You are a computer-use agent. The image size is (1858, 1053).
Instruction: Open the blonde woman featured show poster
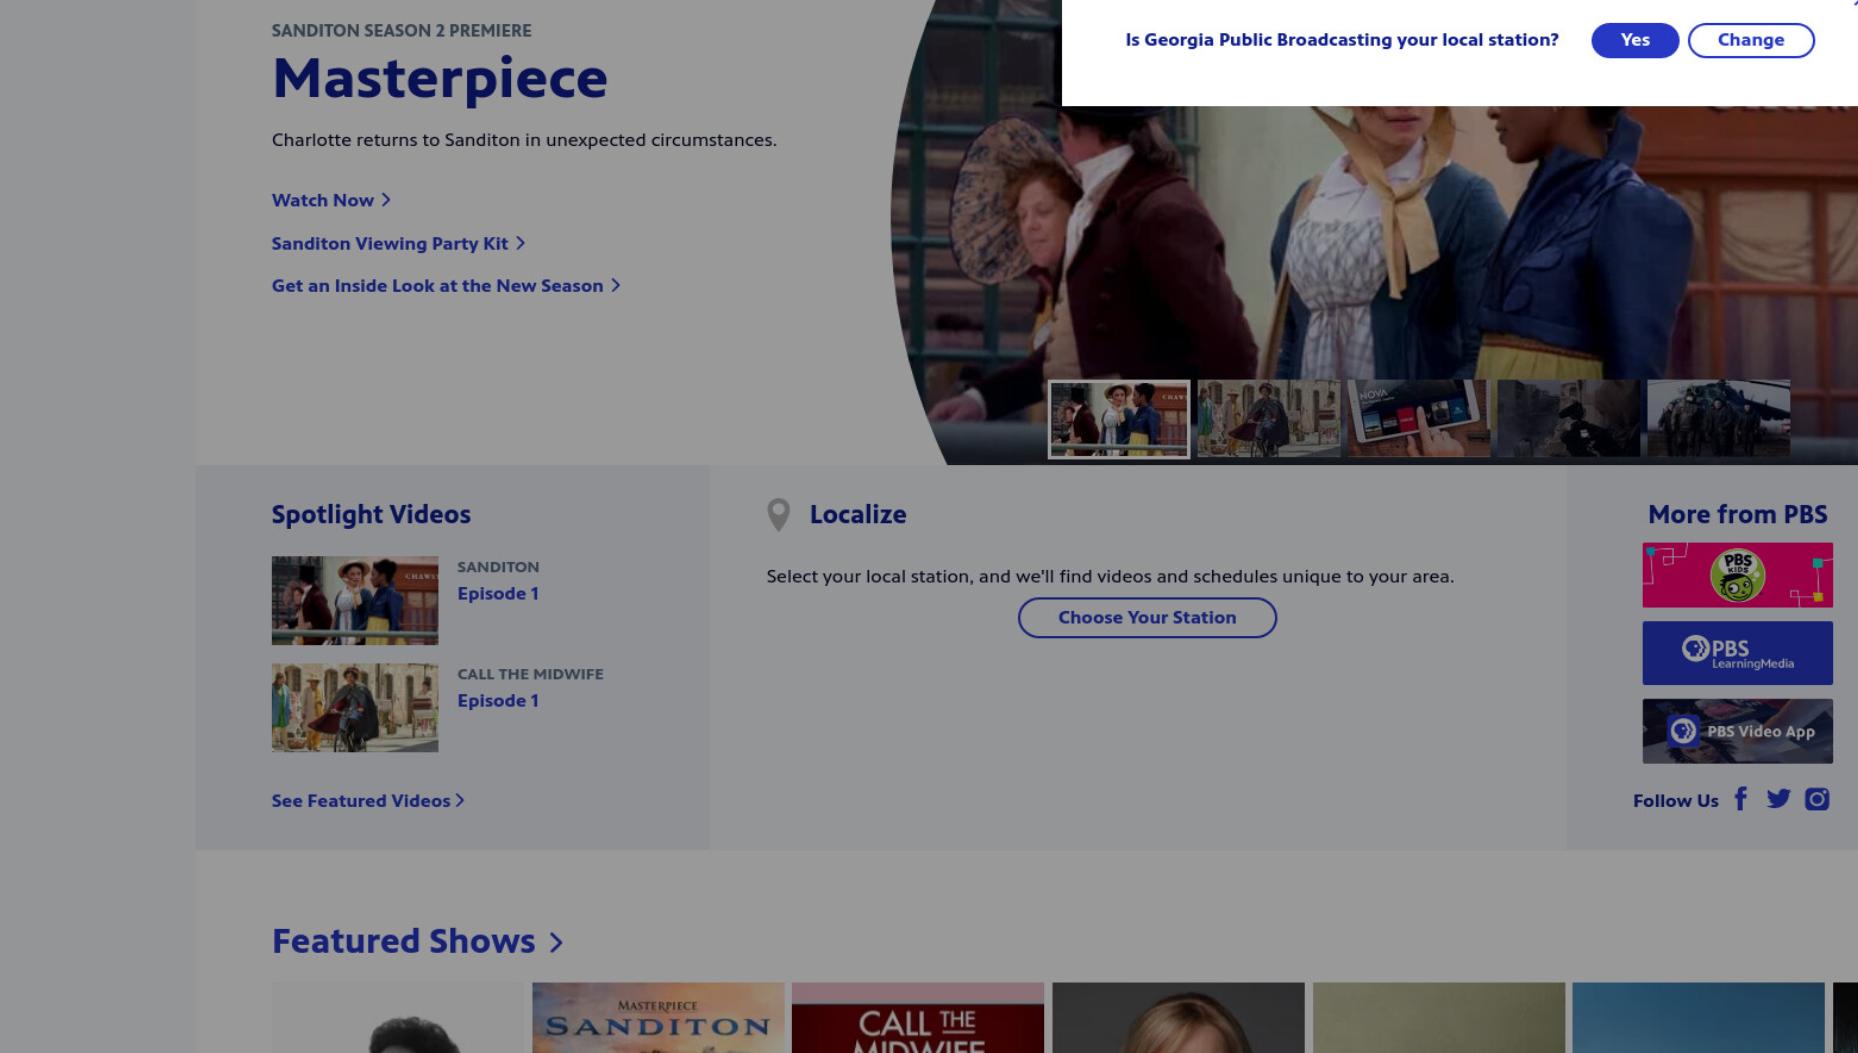tap(1178, 1018)
